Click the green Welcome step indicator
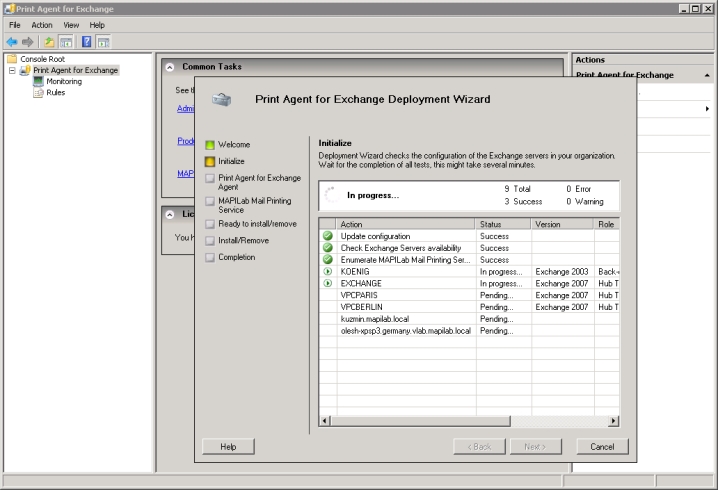Viewport: 718px width, 490px height. (210, 145)
